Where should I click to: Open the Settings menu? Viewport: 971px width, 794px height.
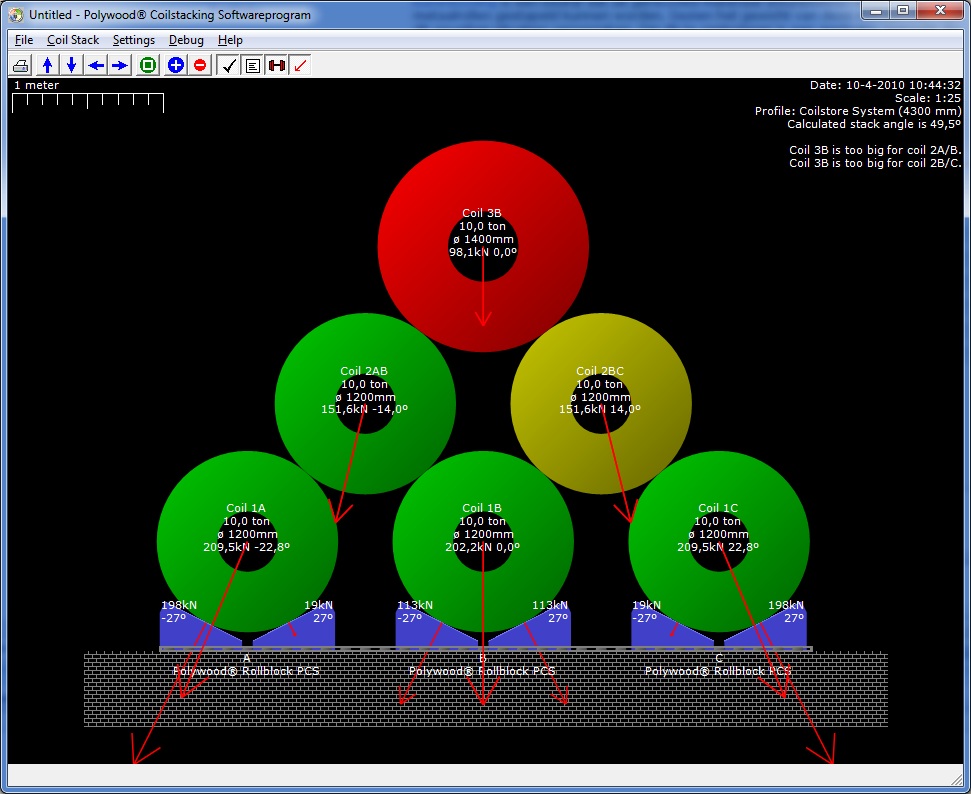[x=134, y=40]
